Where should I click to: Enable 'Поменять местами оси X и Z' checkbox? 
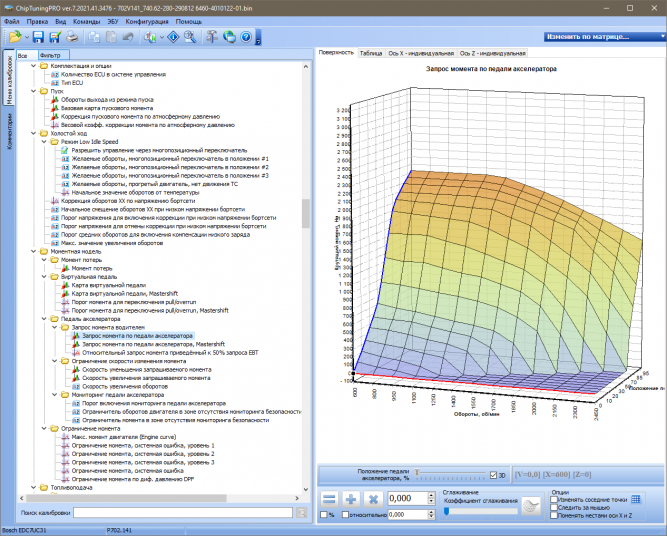click(554, 516)
